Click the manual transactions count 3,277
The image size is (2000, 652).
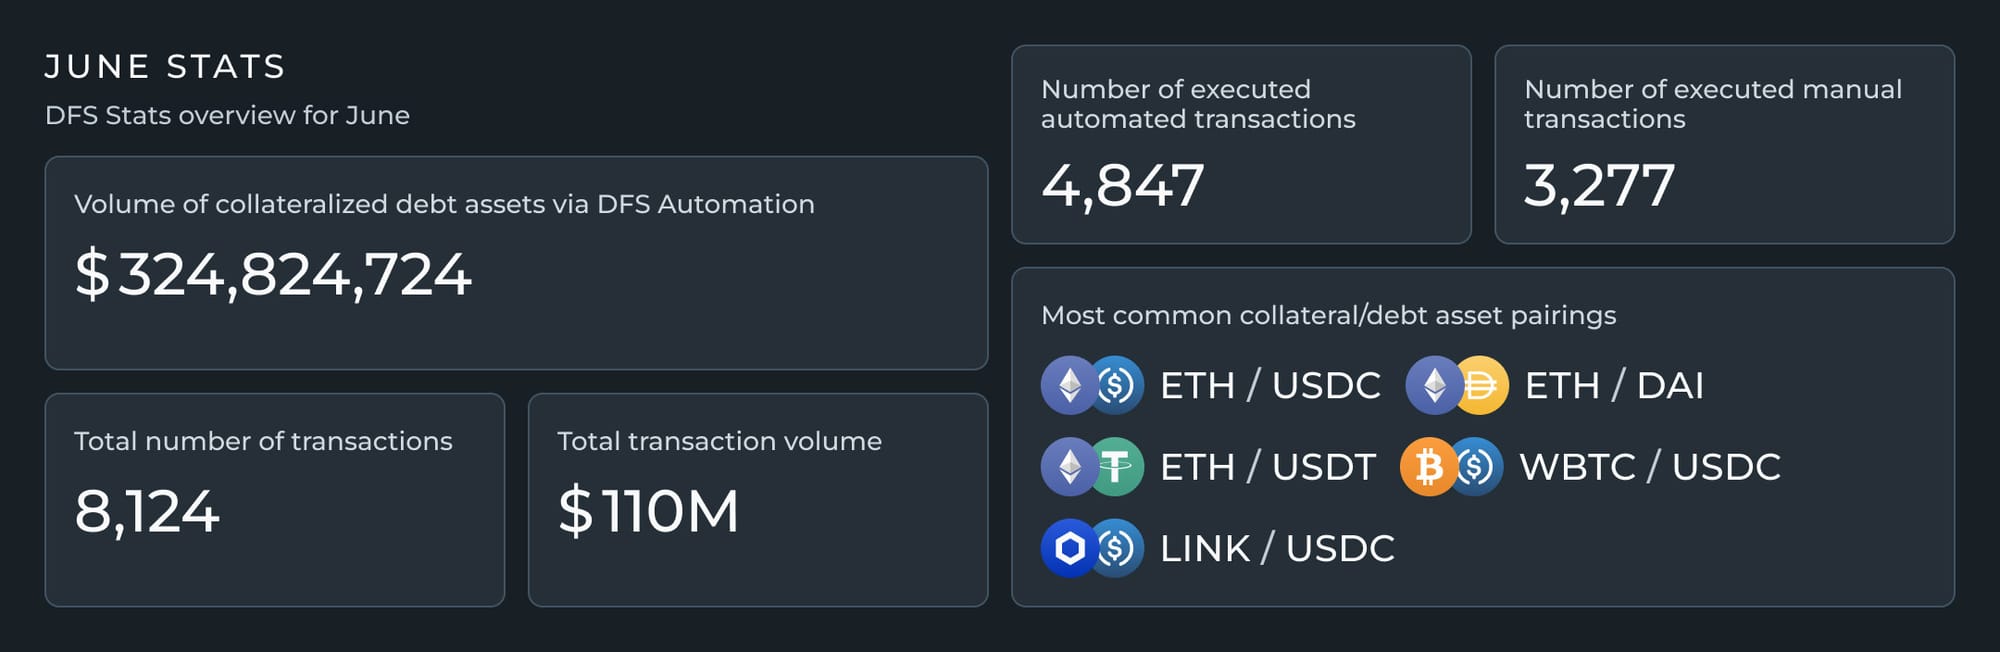pyautogui.click(x=1599, y=186)
